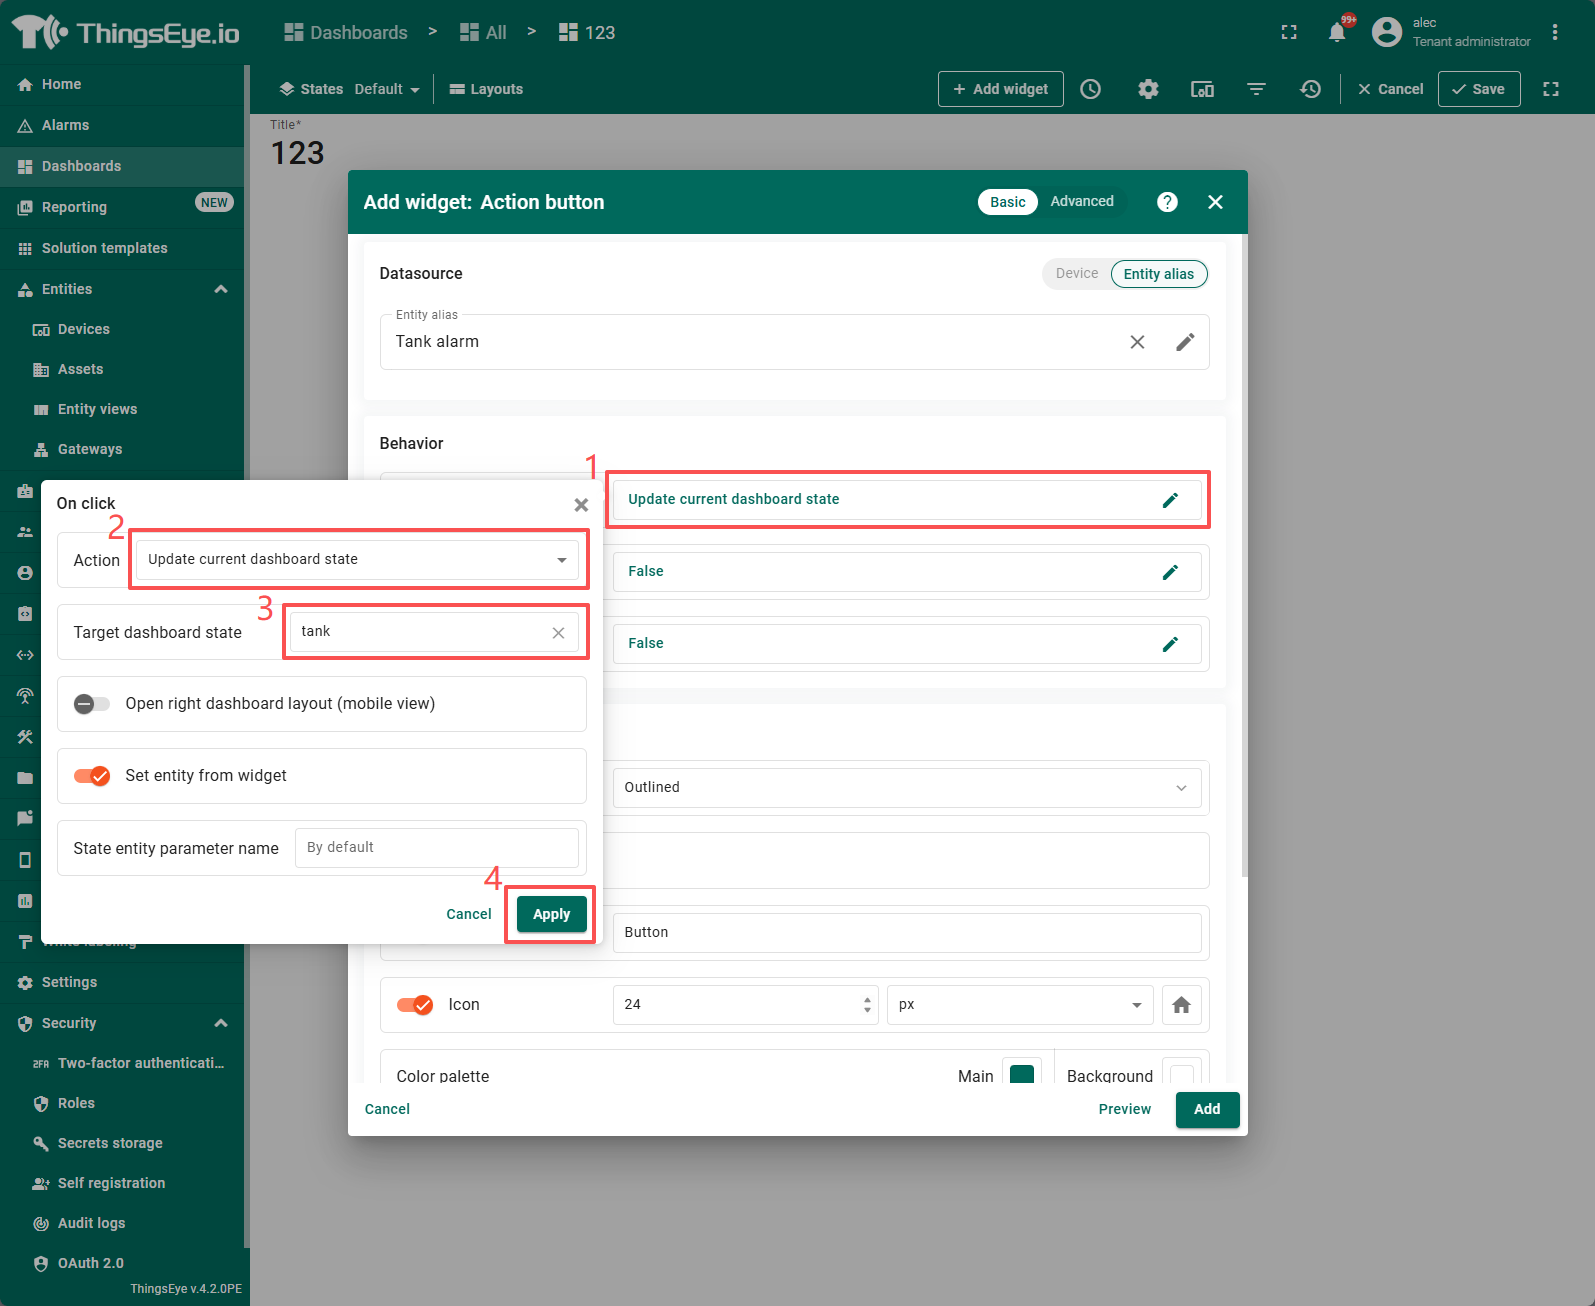This screenshot has height=1306, width=1595.
Task: Turn off the Icon toggle
Action: click(415, 1005)
